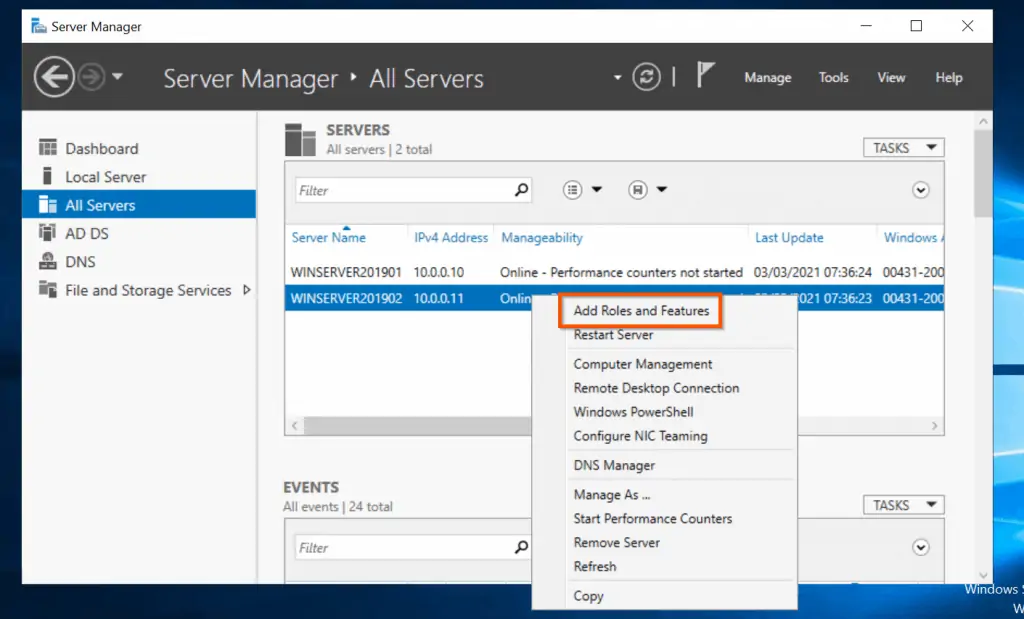Open the Help menu

point(948,78)
